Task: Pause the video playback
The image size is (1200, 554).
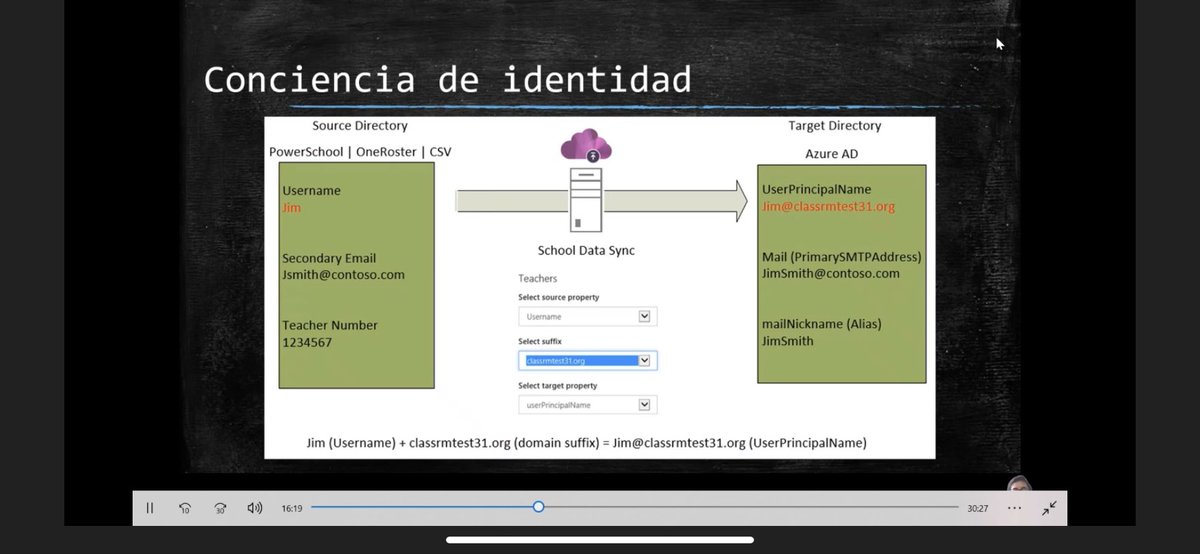Action: pyautogui.click(x=150, y=508)
